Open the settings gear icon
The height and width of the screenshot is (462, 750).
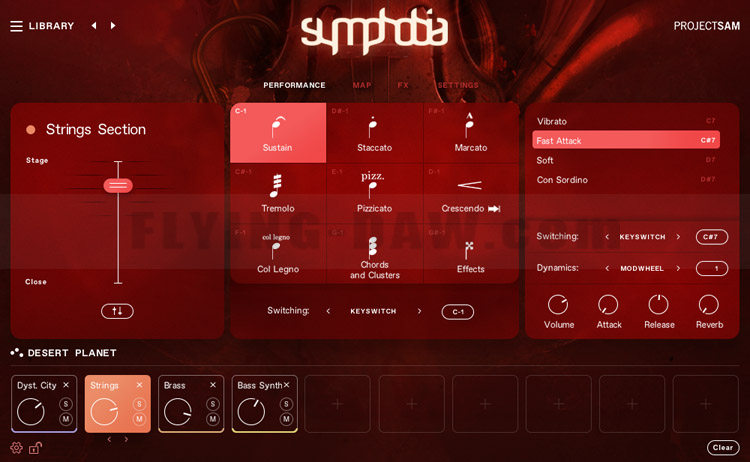[16, 448]
